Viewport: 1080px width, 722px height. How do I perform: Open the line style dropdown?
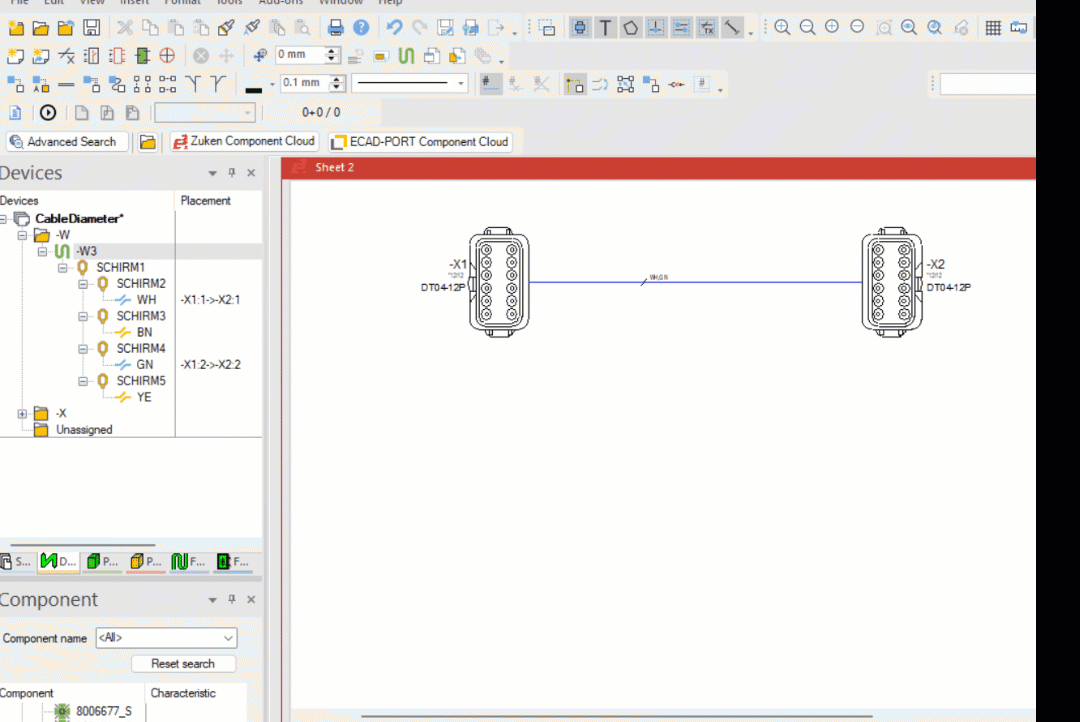coord(461,84)
